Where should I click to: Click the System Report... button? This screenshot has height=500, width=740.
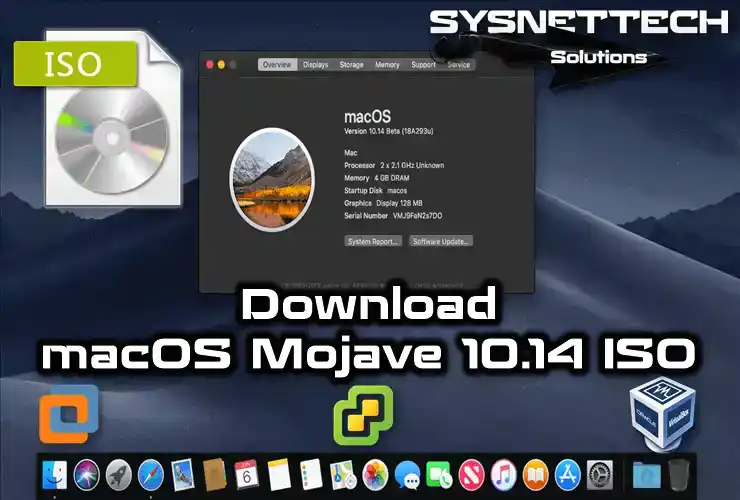(x=373, y=241)
